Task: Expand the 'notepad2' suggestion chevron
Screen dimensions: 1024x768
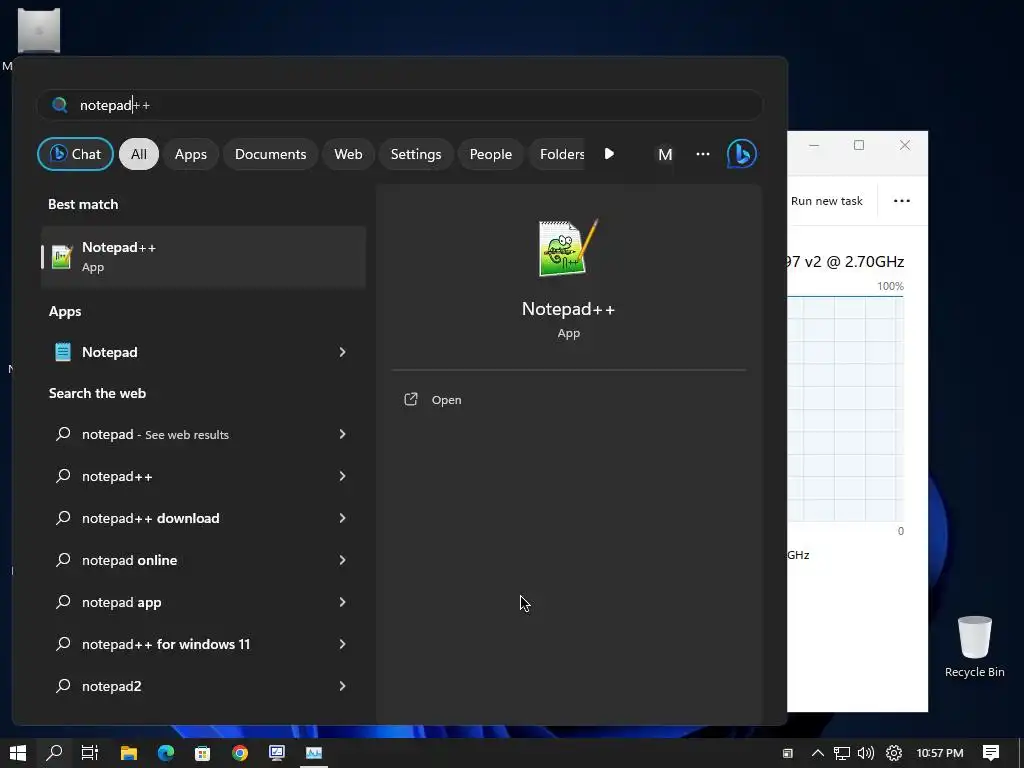Action: pyautogui.click(x=342, y=686)
